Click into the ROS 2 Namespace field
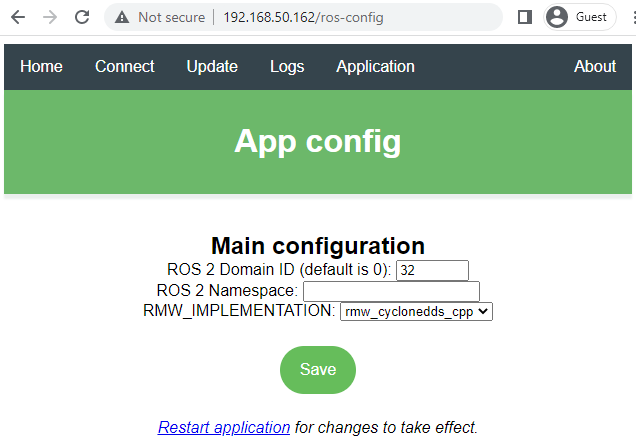Screen dimensions: 636x439 [x=391, y=291]
